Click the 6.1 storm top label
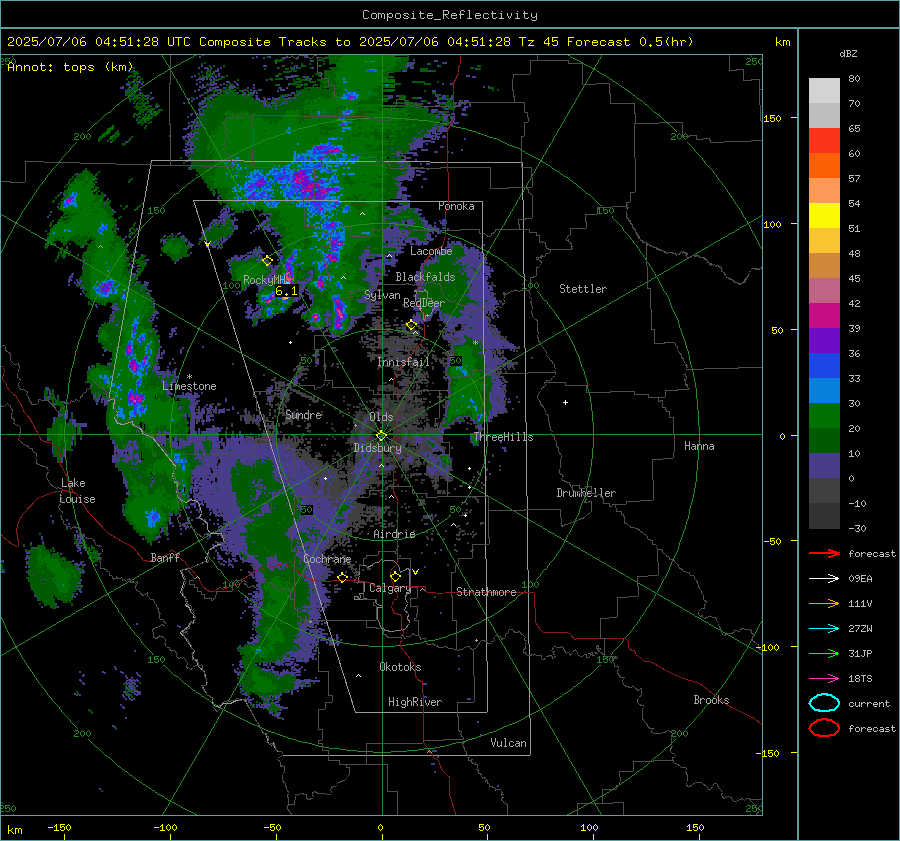This screenshot has width=900, height=841. (x=286, y=291)
